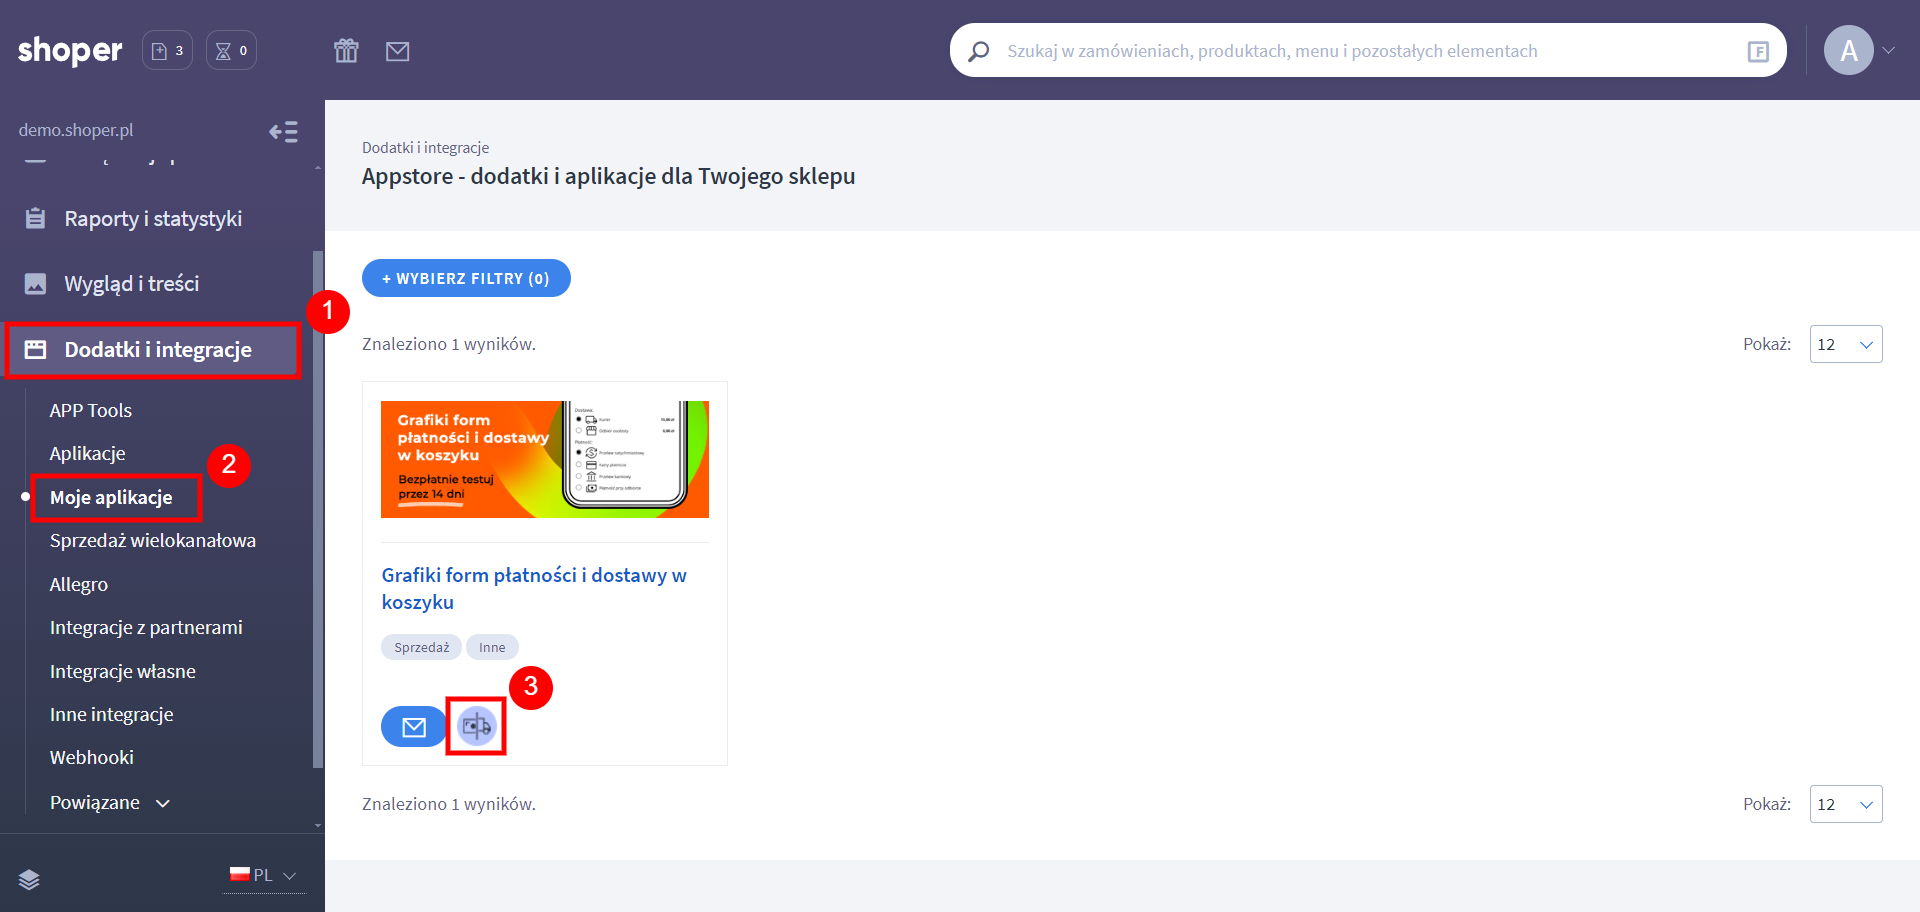
Task: Open the user avatar account menu
Action: pos(1849,50)
